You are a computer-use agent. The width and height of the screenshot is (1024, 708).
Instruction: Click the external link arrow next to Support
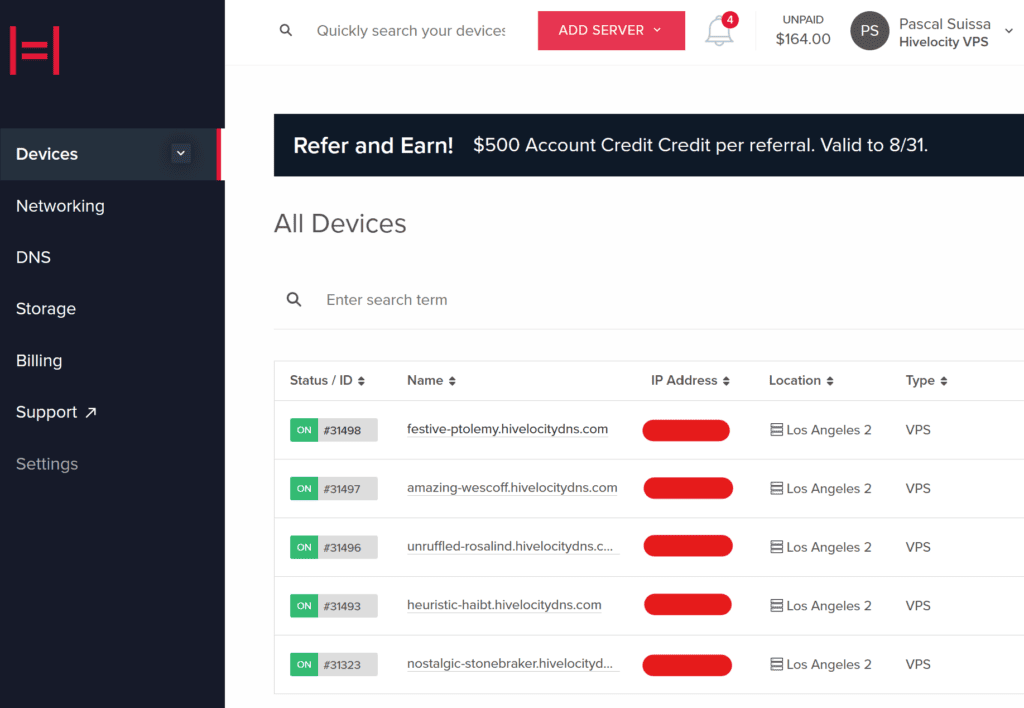pos(89,411)
